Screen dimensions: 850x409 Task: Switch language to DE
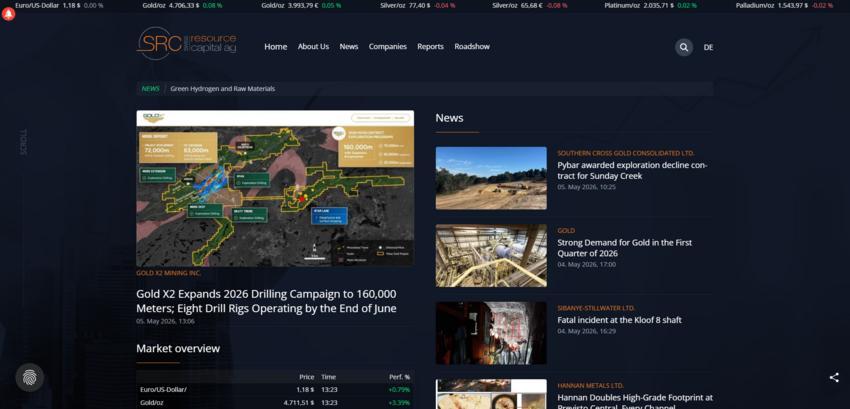[x=708, y=47]
